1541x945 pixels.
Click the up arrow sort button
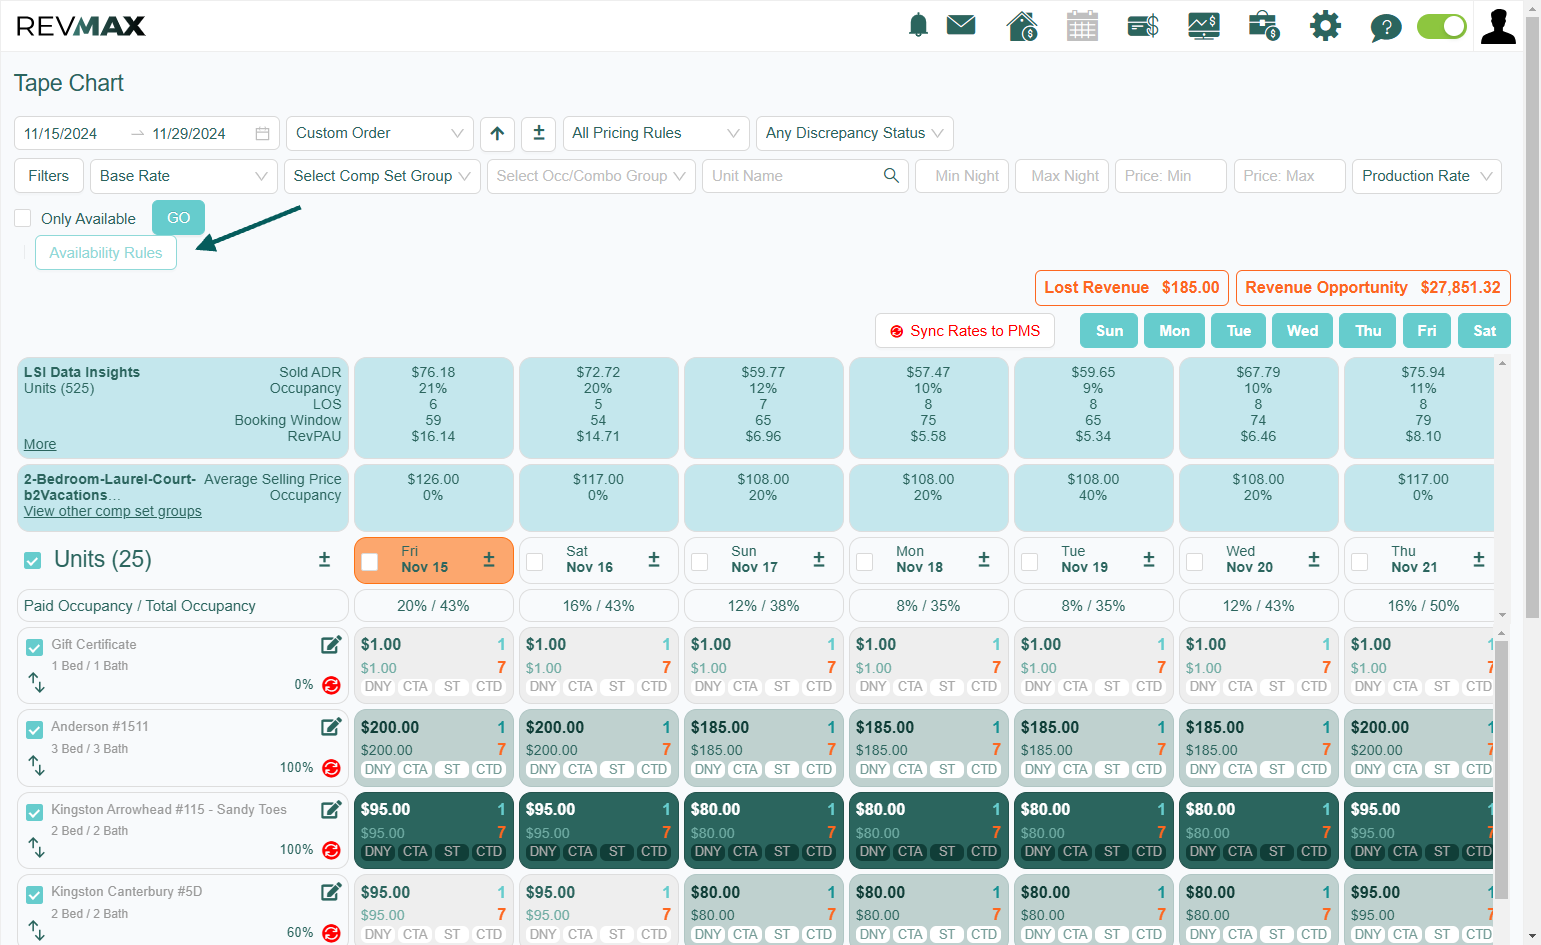pos(497,133)
